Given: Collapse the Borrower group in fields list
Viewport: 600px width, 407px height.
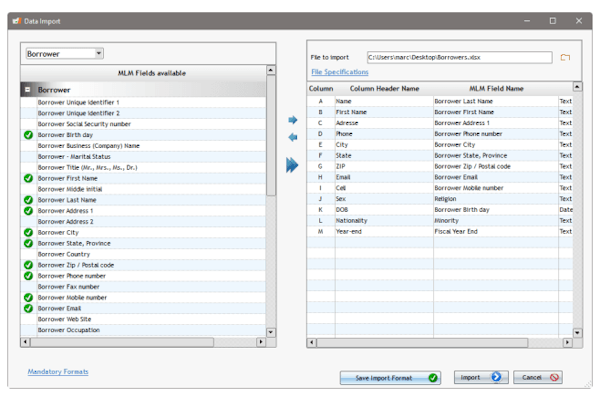Looking at the screenshot, I should (28, 90).
